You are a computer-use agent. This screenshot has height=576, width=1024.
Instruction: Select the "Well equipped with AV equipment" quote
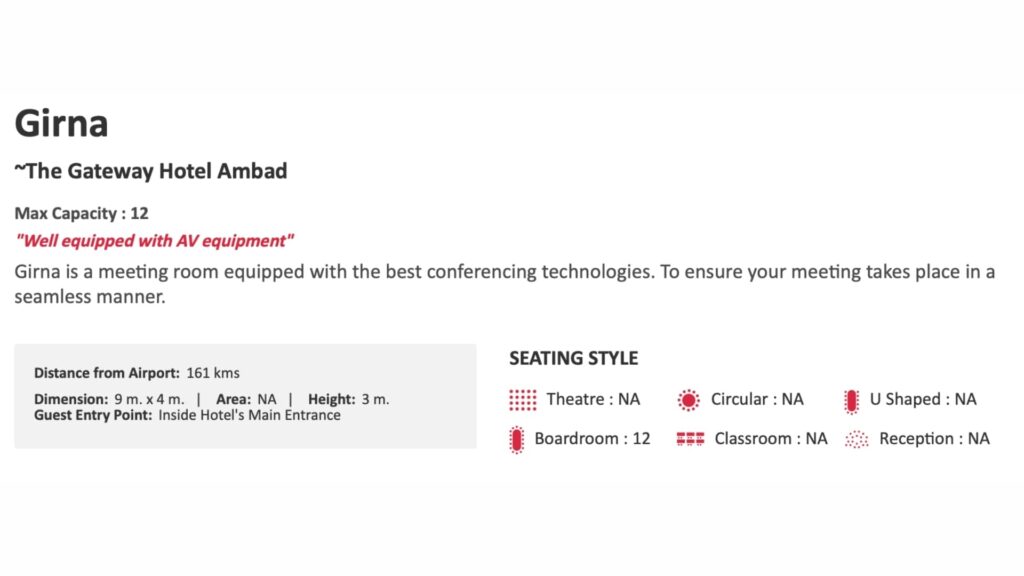pyautogui.click(x=155, y=241)
